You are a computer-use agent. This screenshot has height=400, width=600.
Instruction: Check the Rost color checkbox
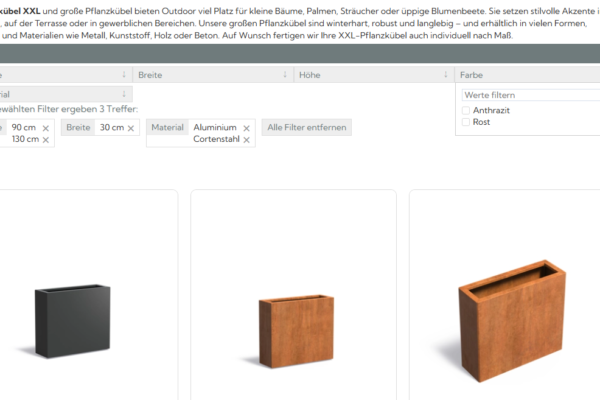(466, 122)
